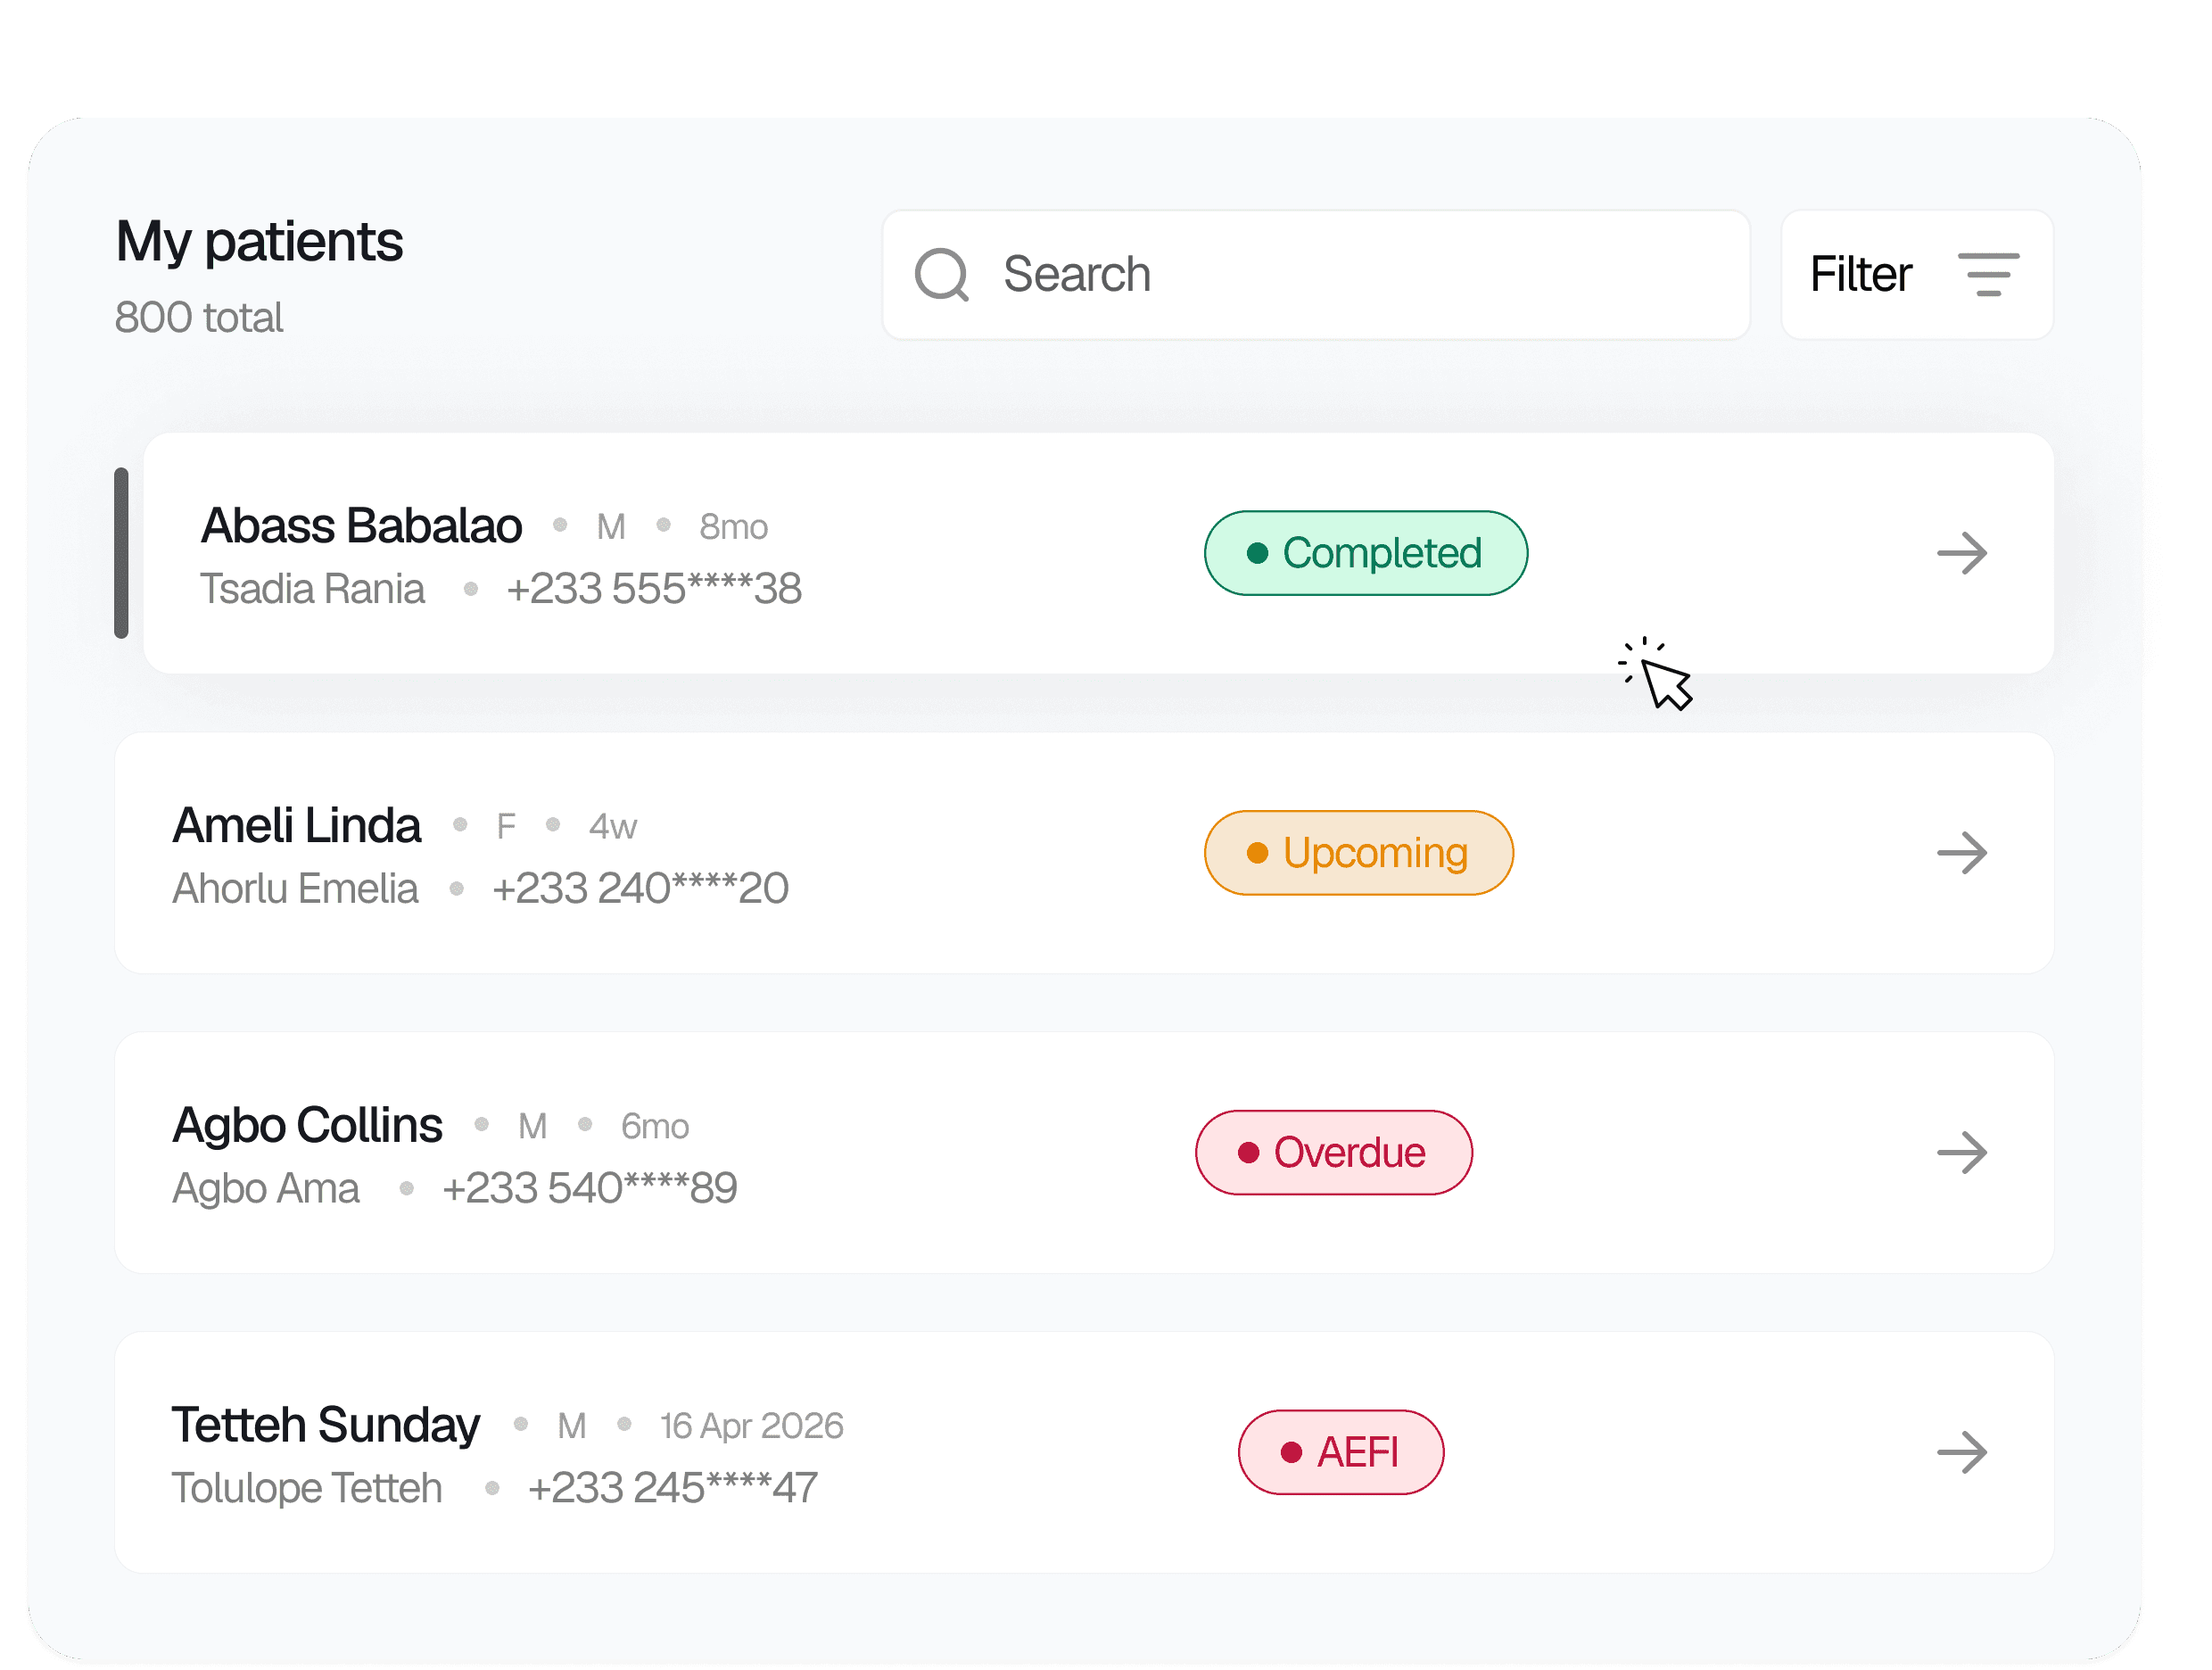Click the My patients heading
The height and width of the screenshot is (1670, 2212).
pos(259,242)
